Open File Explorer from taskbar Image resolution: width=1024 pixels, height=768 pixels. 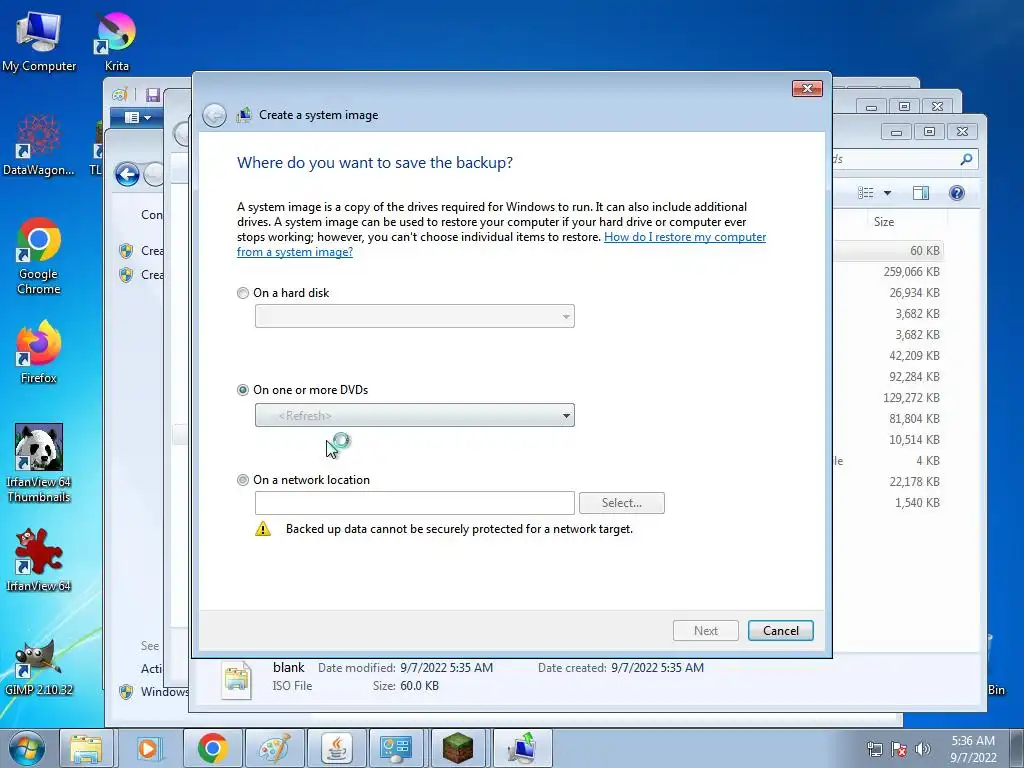[86, 748]
